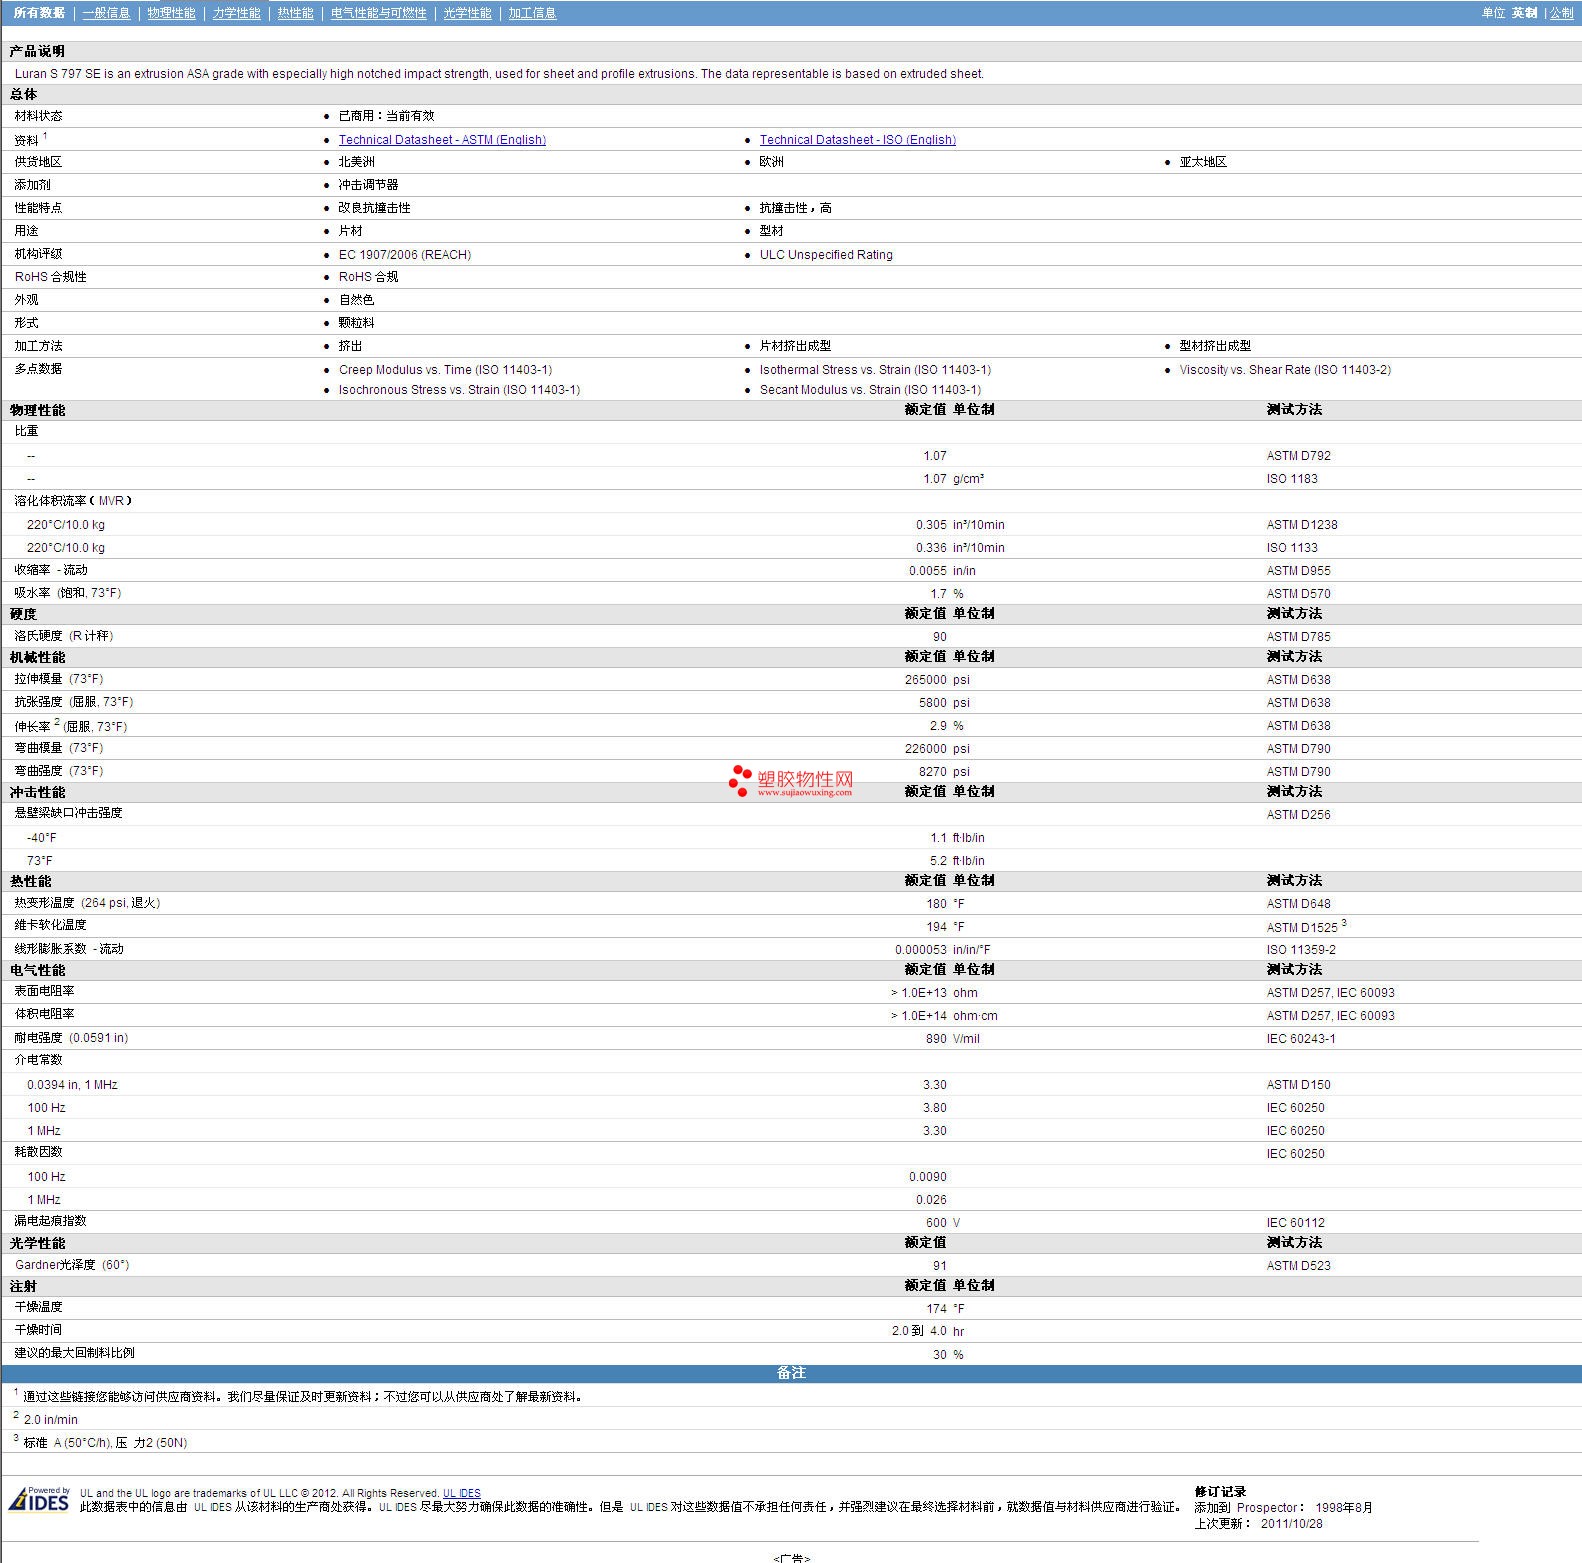This screenshot has height=1563, width=1582.
Task: Open Technical Datasheet - ISO (English) link
Action: click(857, 140)
